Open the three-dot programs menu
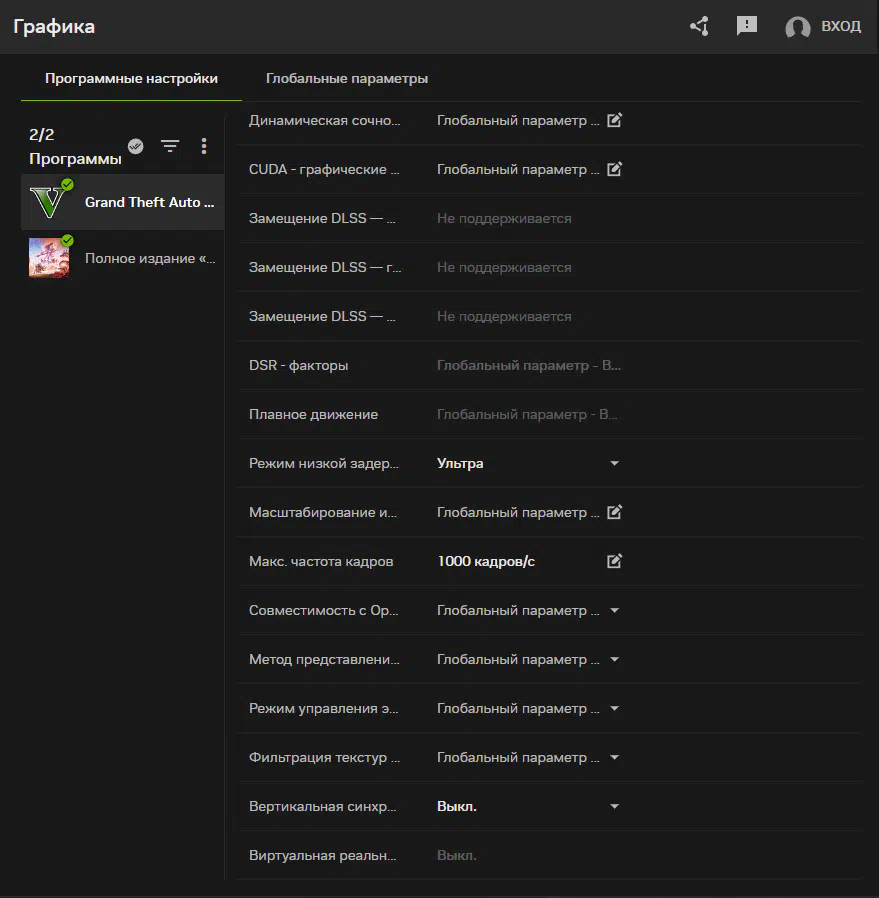 point(204,146)
